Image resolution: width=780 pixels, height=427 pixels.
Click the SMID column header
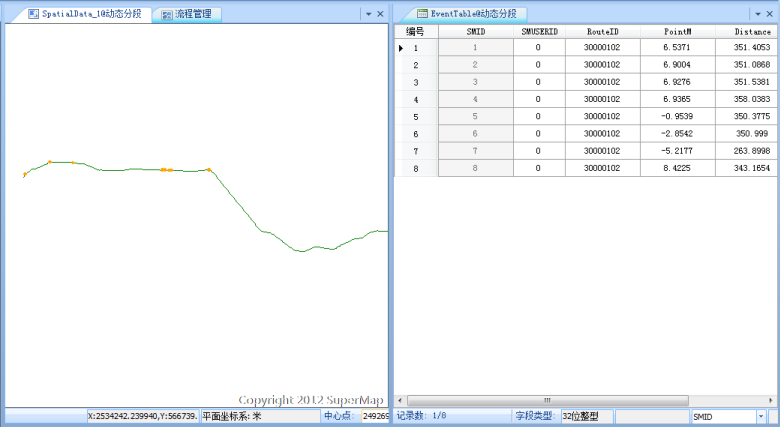point(475,31)
